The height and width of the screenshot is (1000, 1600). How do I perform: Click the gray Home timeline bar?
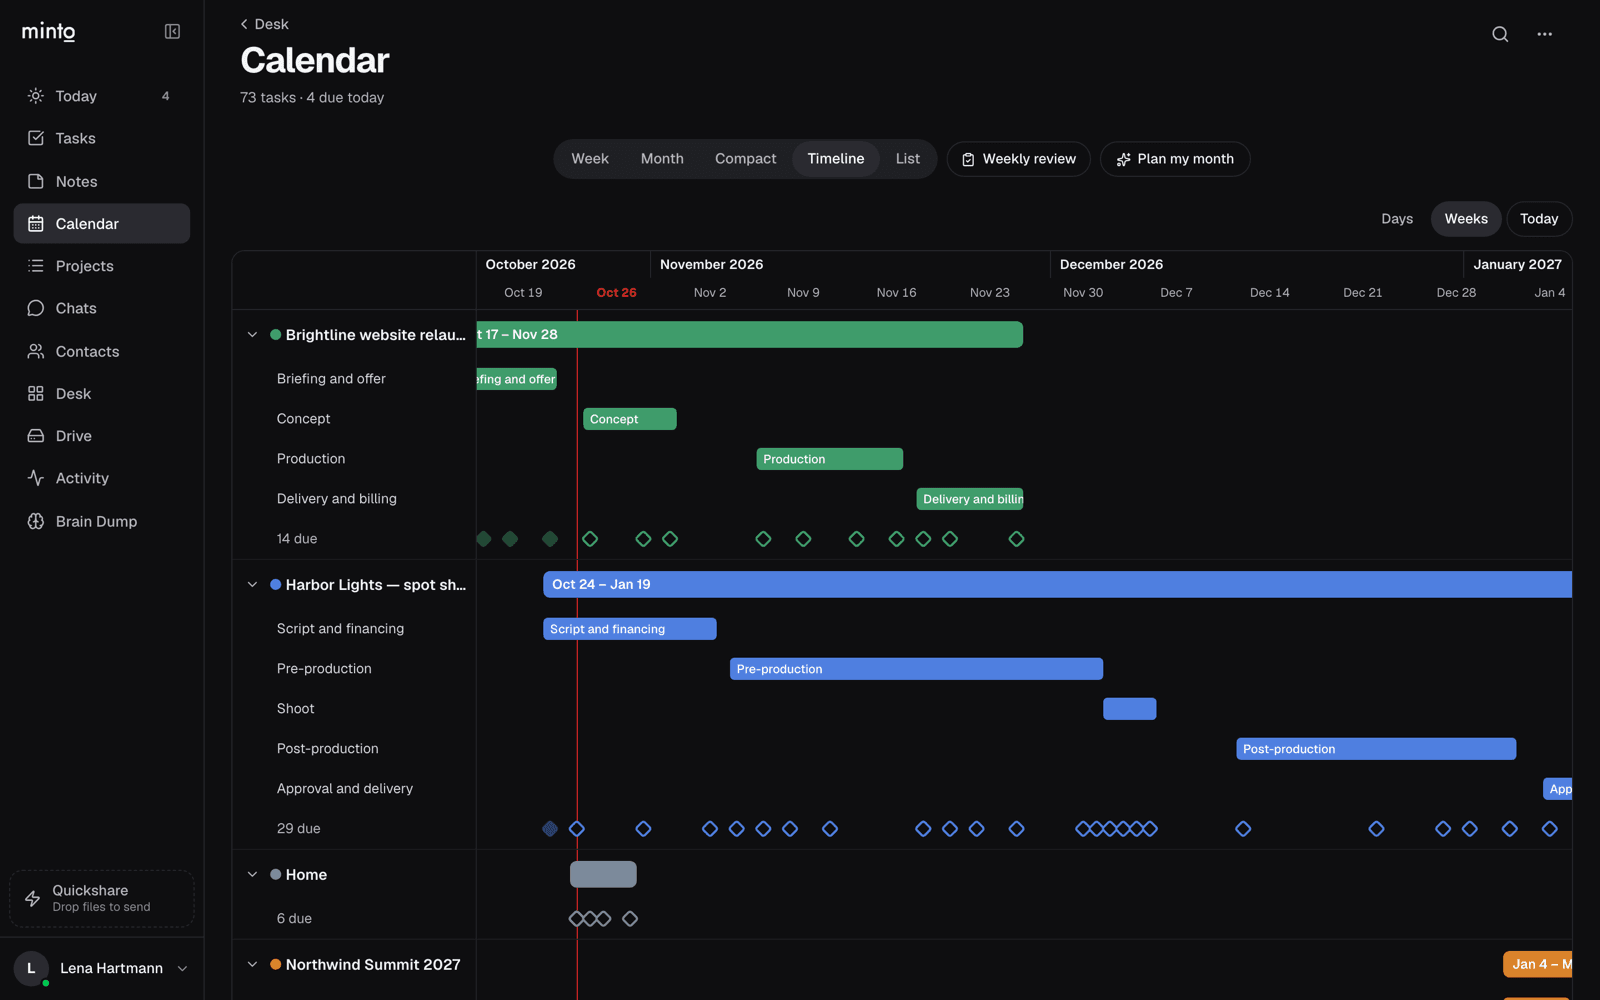(x=603, y=874)
